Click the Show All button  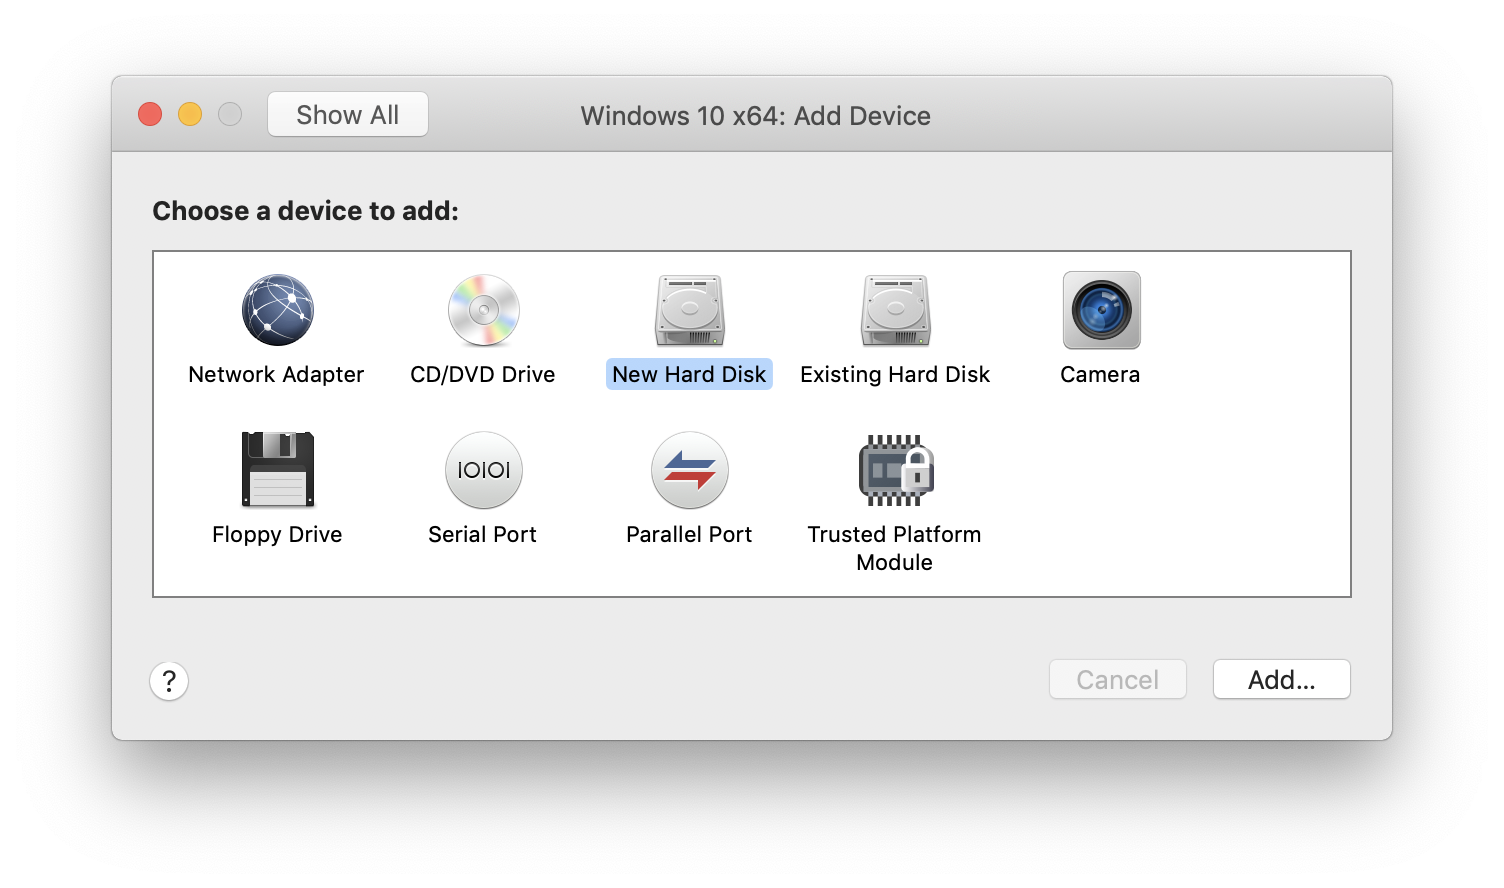348,115
